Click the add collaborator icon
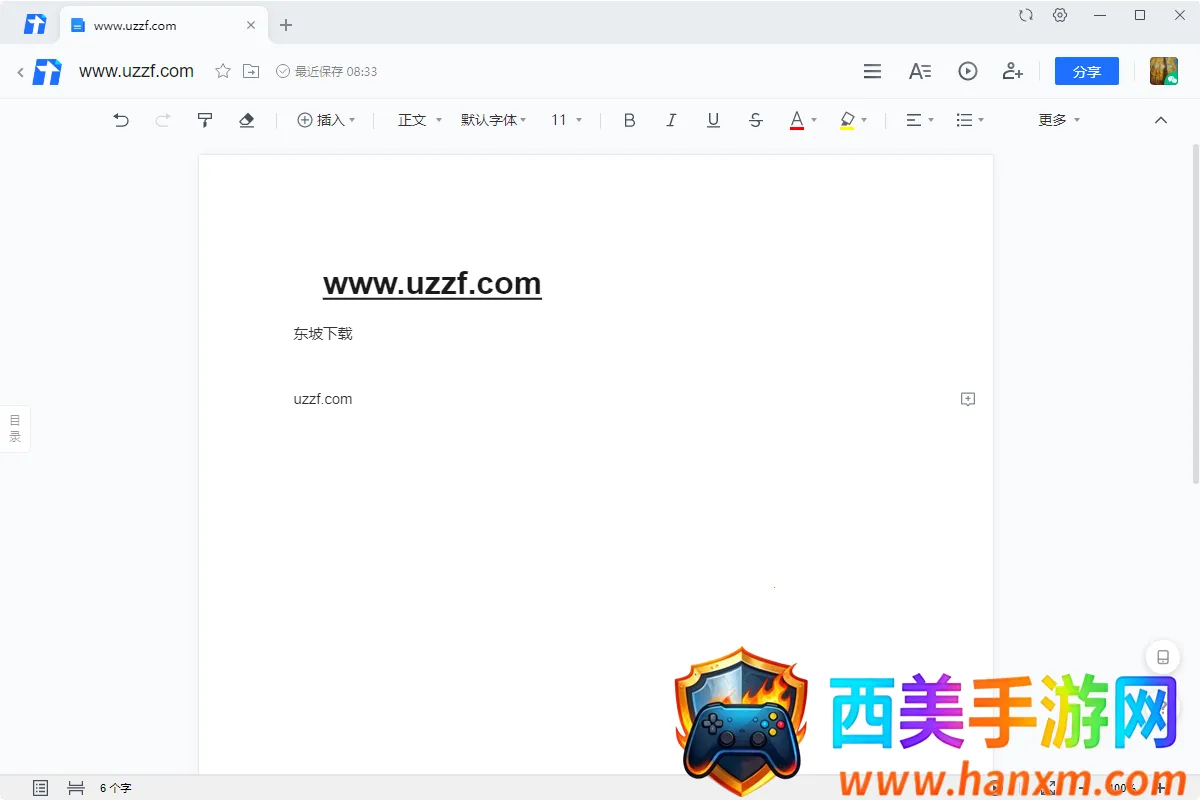The width and height of the screenshot is (1200, 800). 1012,71
